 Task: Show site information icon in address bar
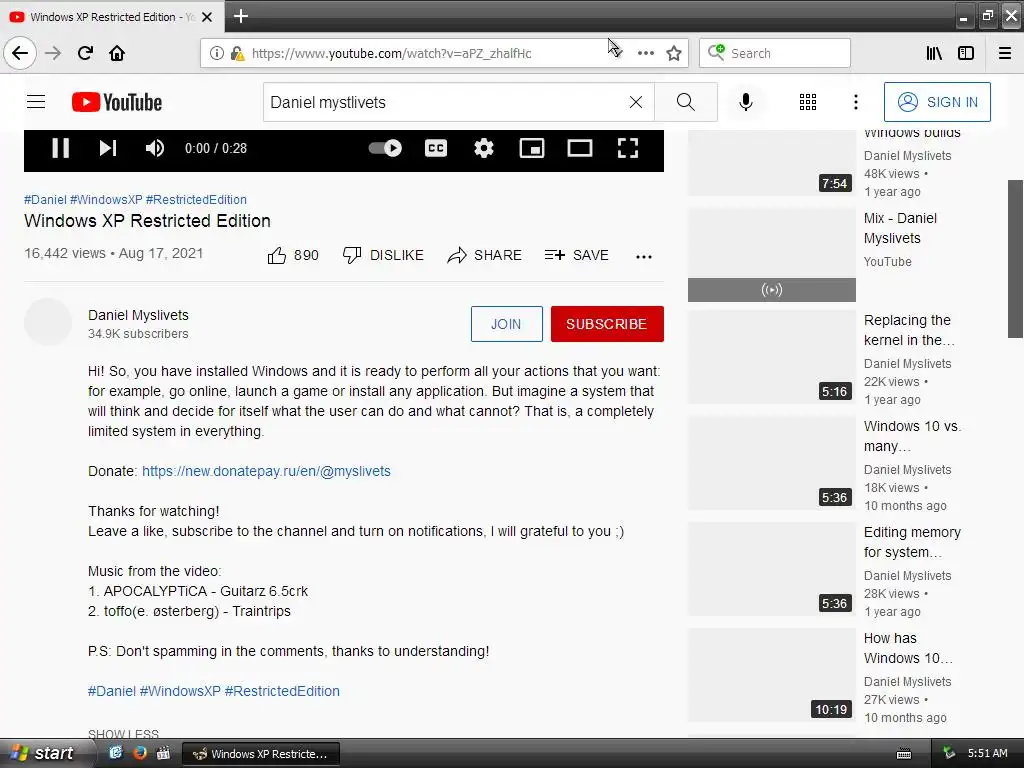216,53
